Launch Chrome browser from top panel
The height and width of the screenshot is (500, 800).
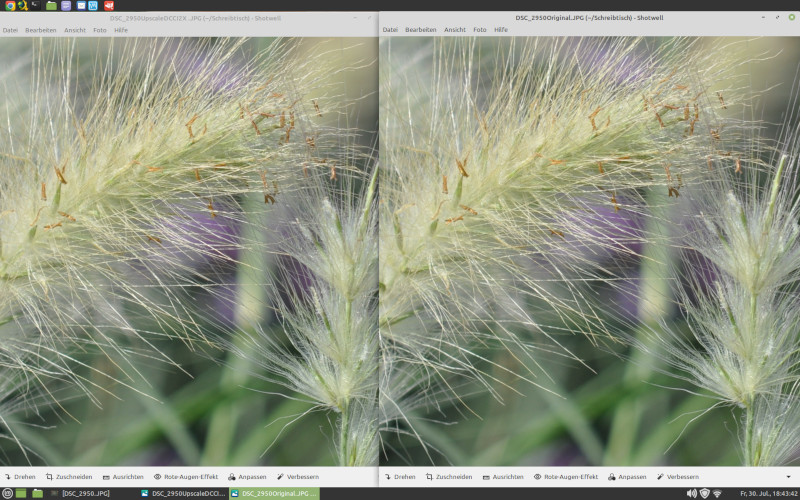9,6
